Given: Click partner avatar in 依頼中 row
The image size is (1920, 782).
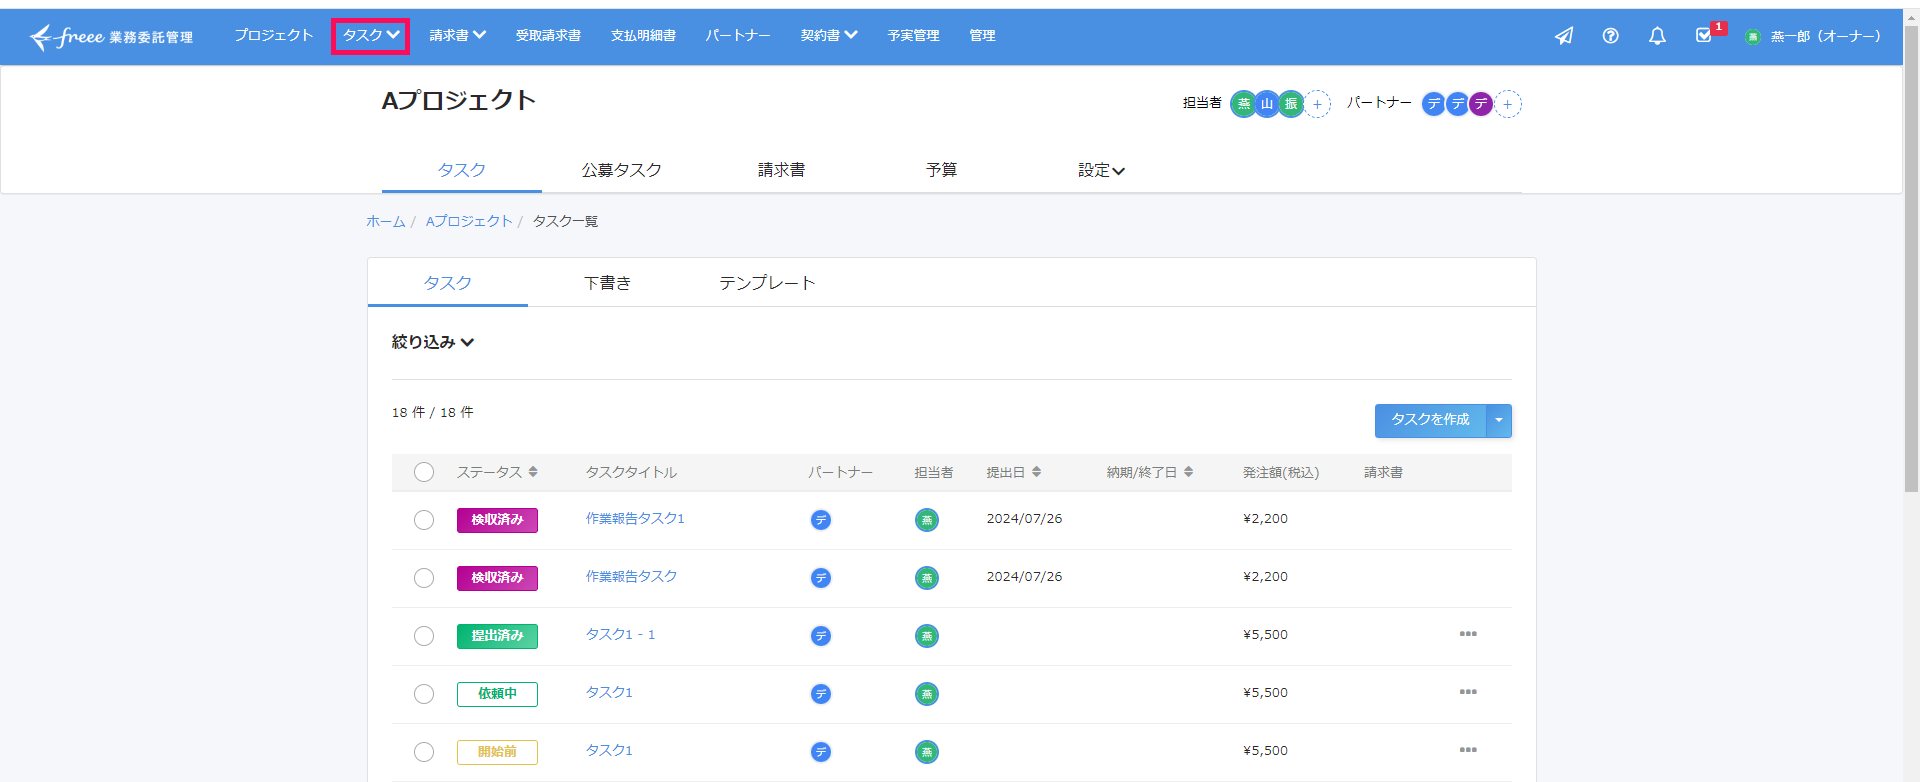Looking at the screenshot, I should click(x=821, y=694).
